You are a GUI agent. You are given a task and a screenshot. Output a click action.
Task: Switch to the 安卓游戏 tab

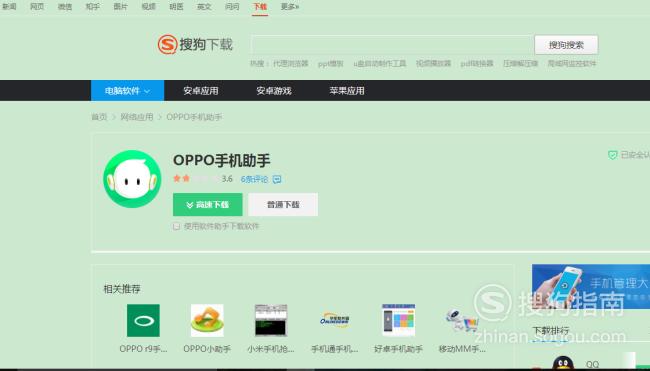(274, 90)
